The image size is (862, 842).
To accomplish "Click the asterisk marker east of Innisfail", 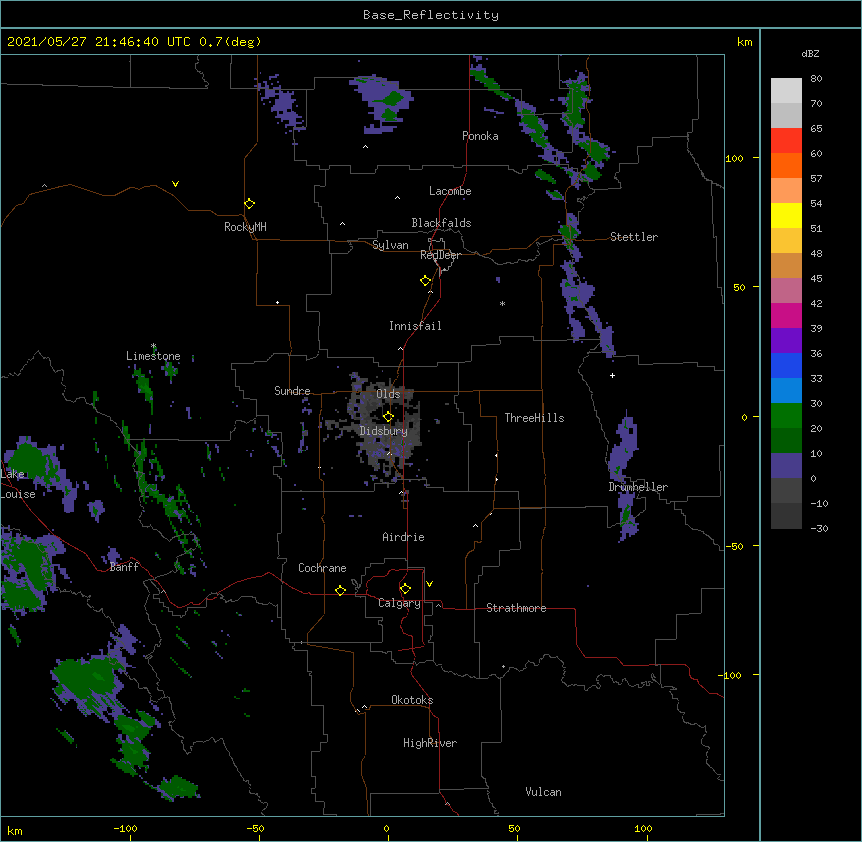I will [502, 303].
